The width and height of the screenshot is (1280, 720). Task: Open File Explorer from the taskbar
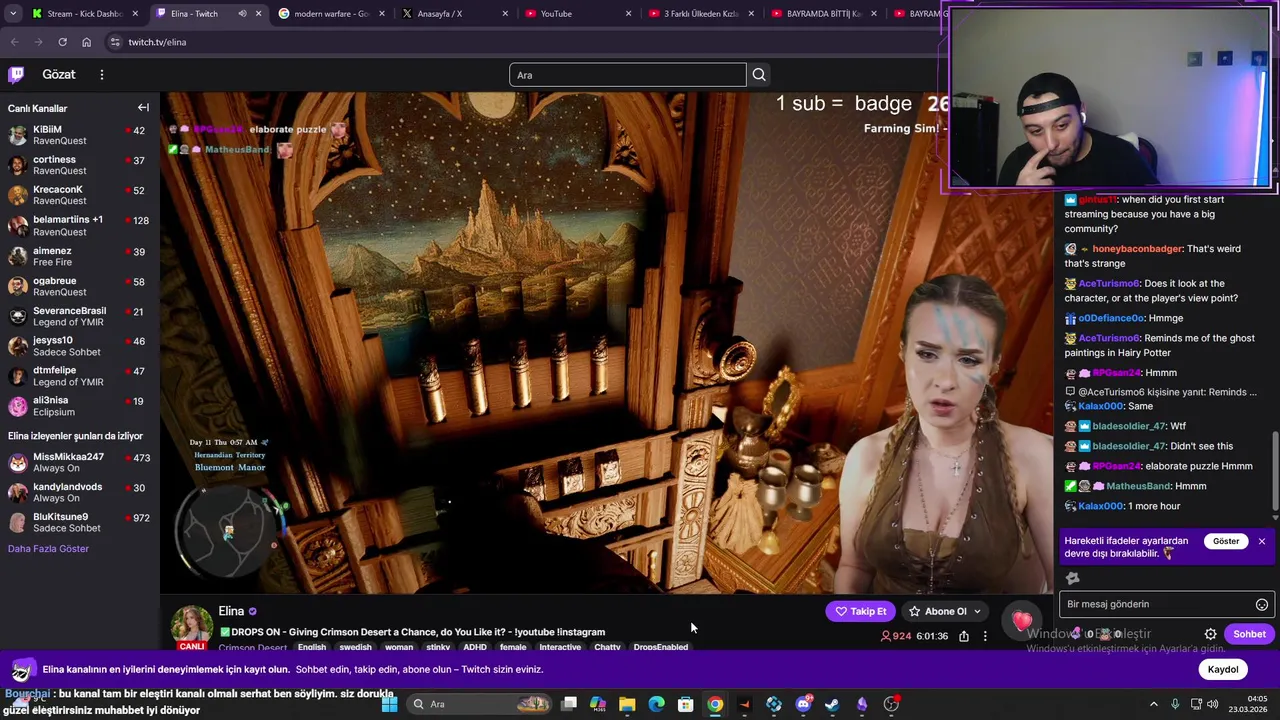click(627, 704)
